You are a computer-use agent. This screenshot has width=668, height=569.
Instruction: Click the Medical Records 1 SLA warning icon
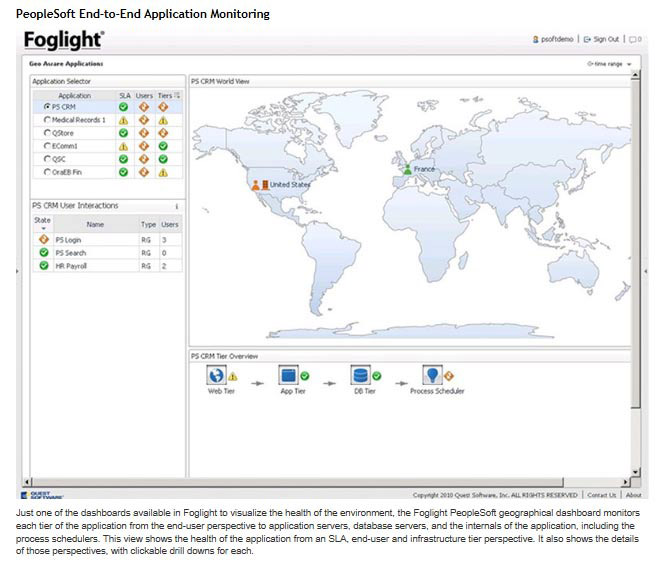[x=124, y=121]
